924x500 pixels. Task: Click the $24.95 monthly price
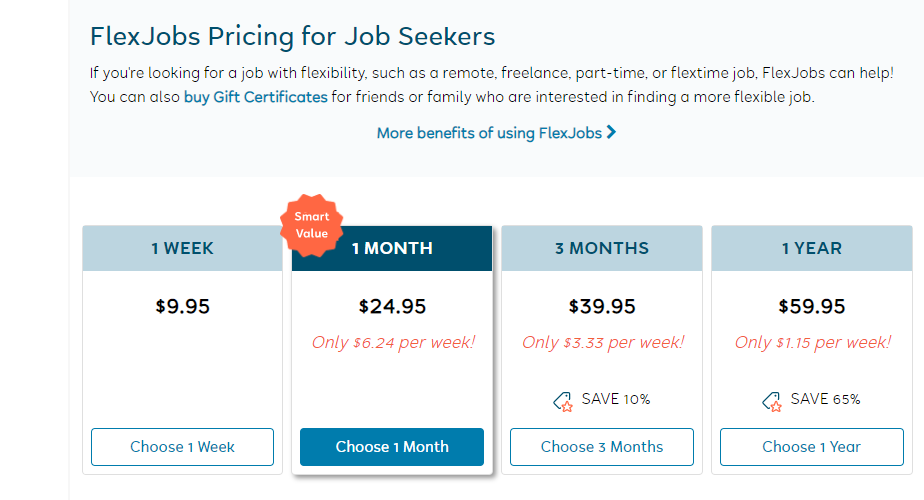392,307
